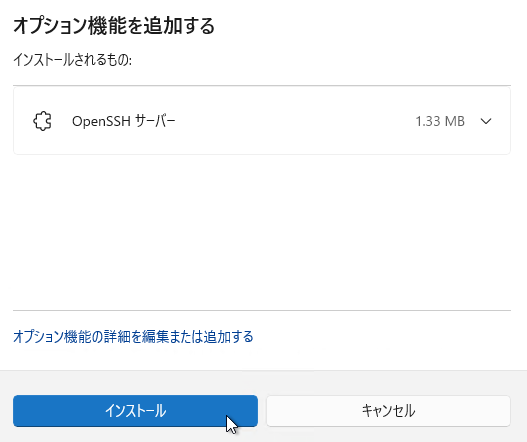Expand the OpenSSH サーバー details chevron
The width and height of the screenshot is (527, 442).
[x=486, y=121]
